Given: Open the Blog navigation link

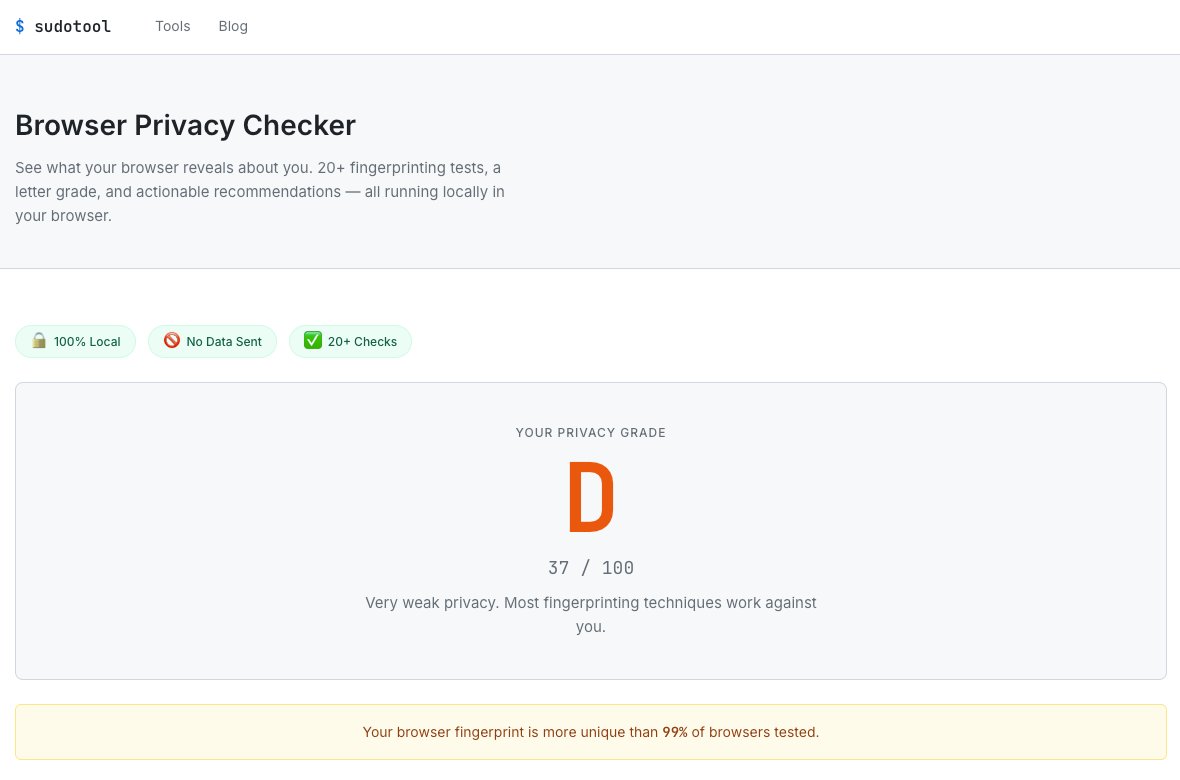Looking at the screenshot, I should (x=233, y=26).
